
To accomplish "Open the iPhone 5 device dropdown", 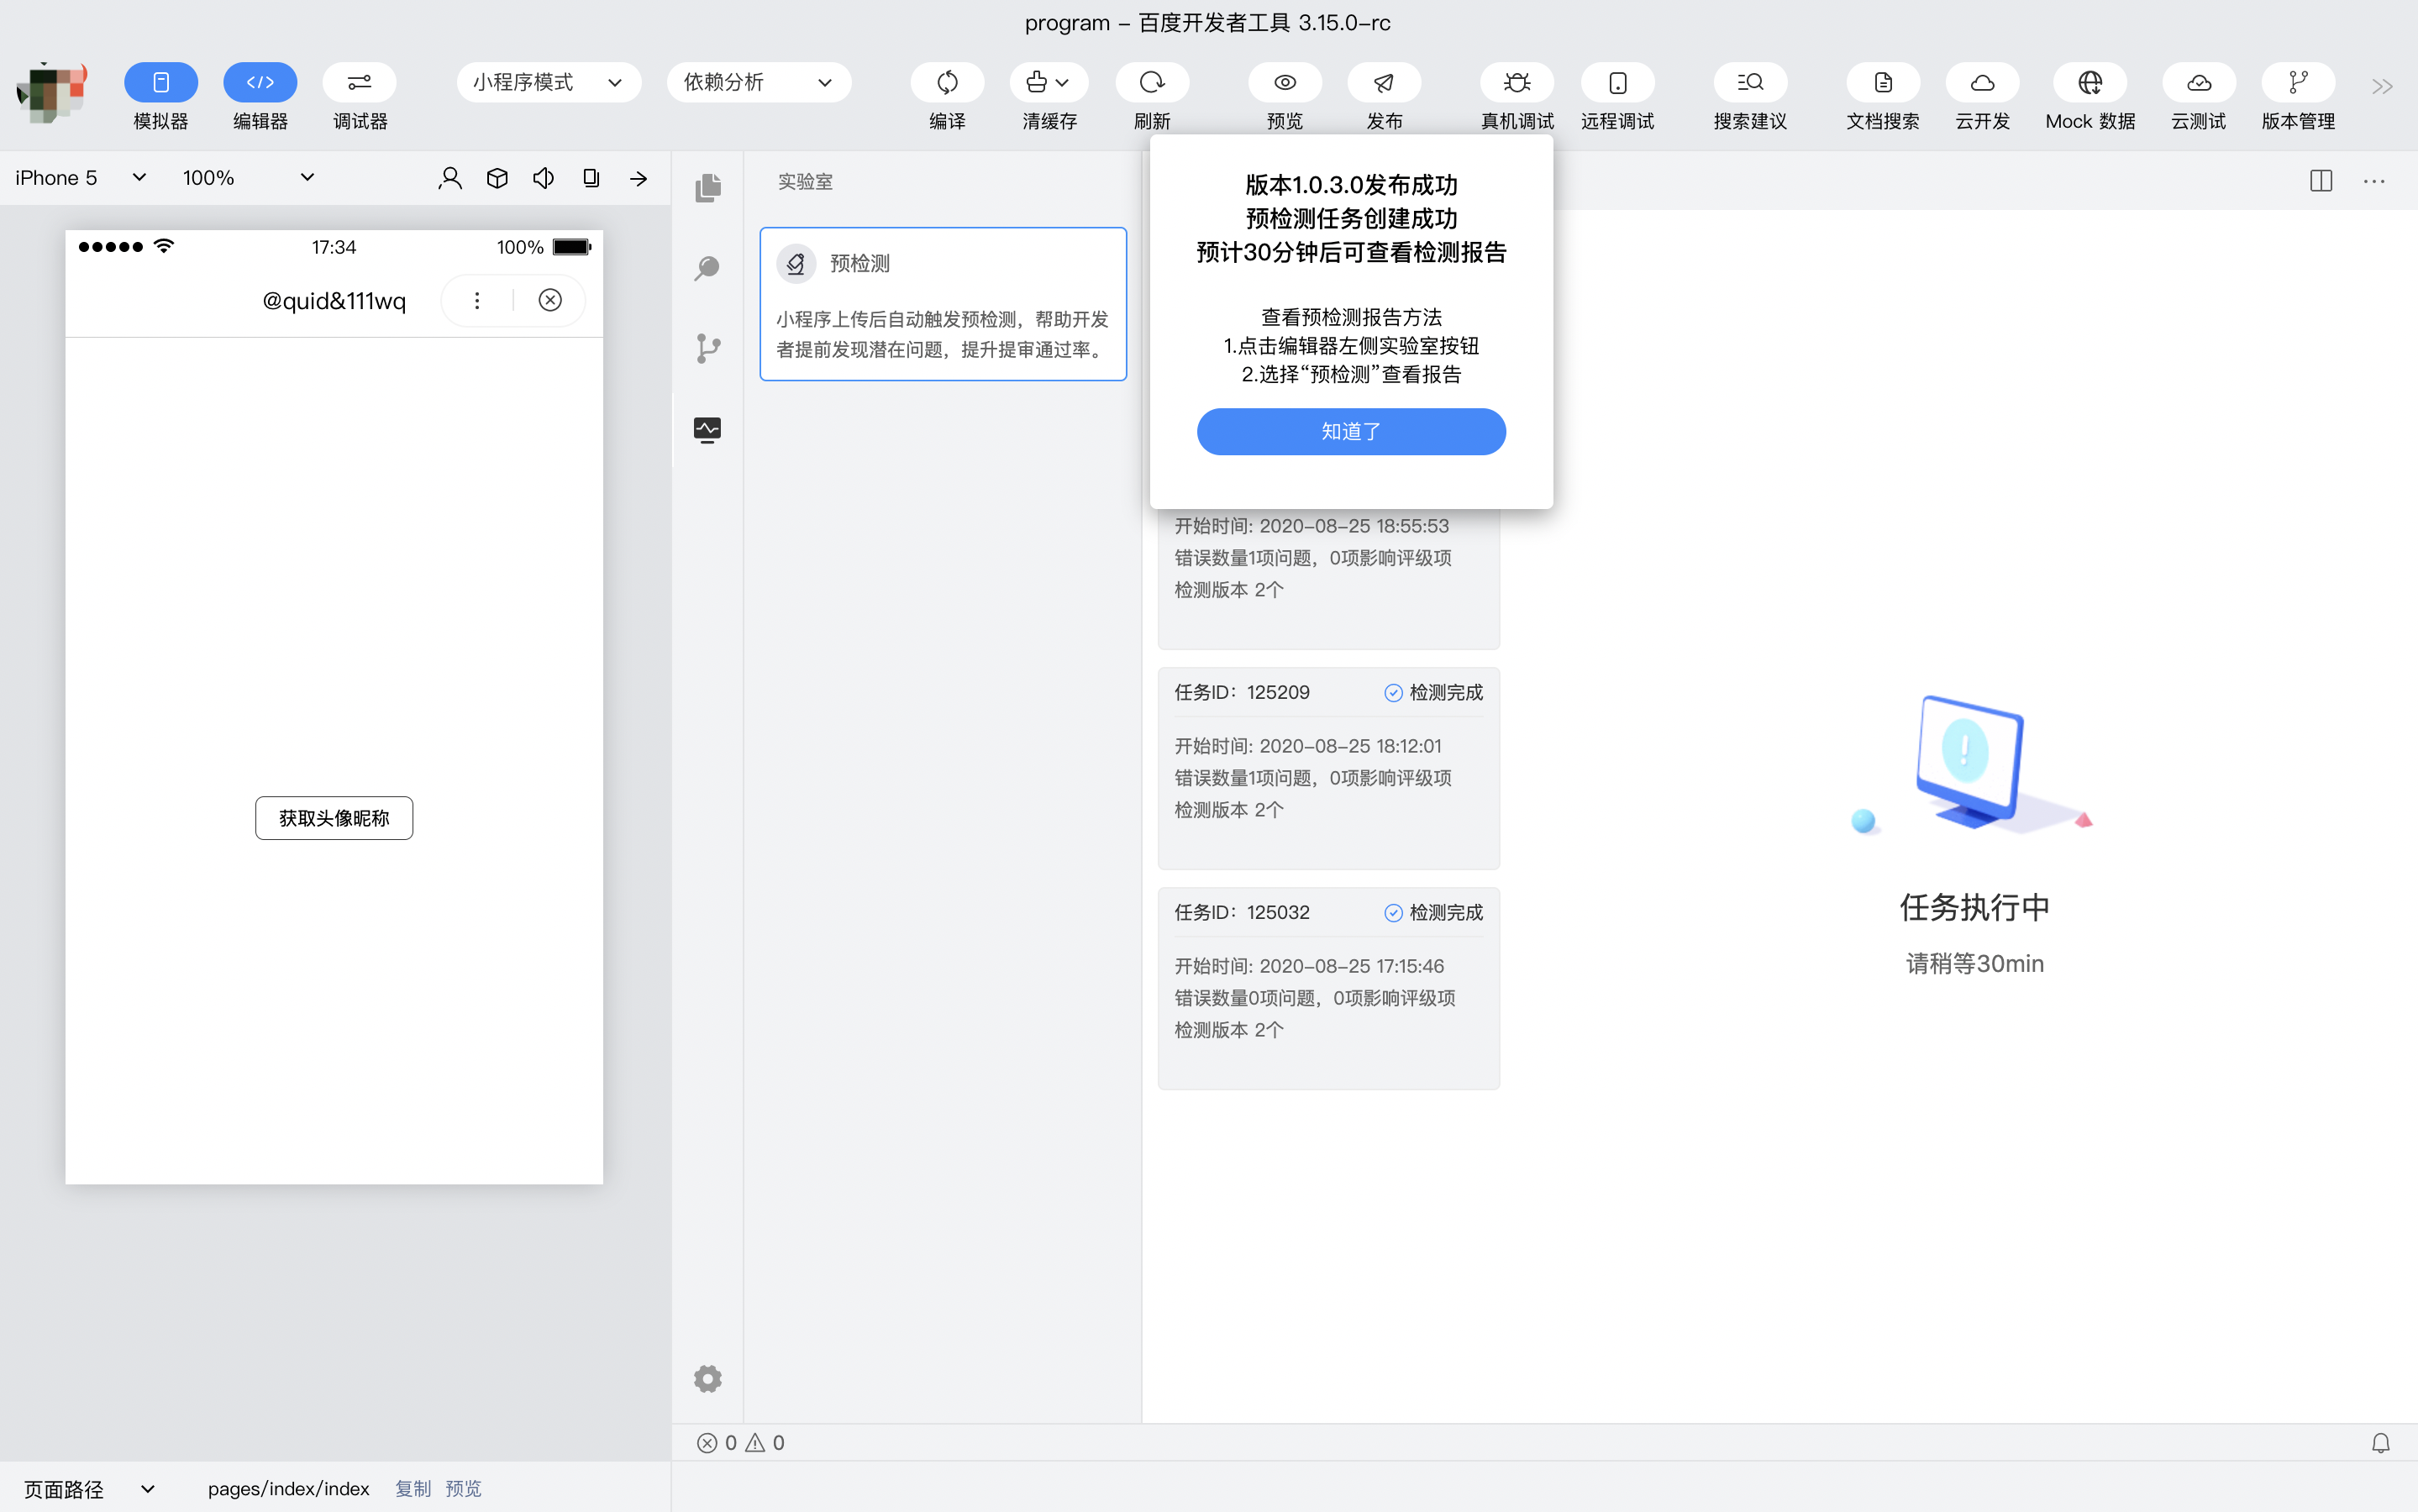I will [x=81, y=178].
